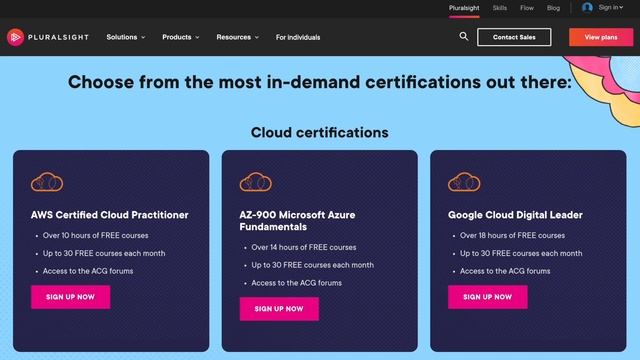Click the cloud icon on AWS card
Image resolution: width=640 pixels, height=360 pixels.
(x=47, y=182)
